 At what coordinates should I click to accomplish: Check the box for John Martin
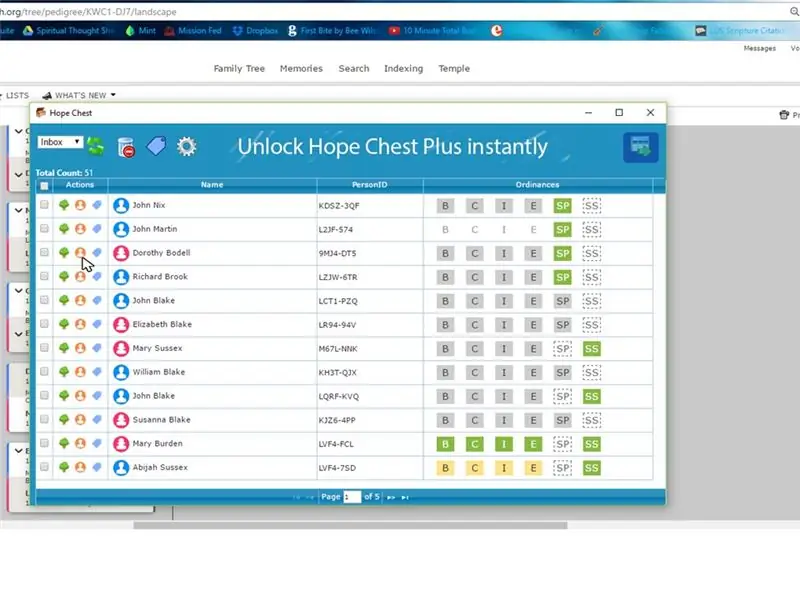(x=44, y=229)
